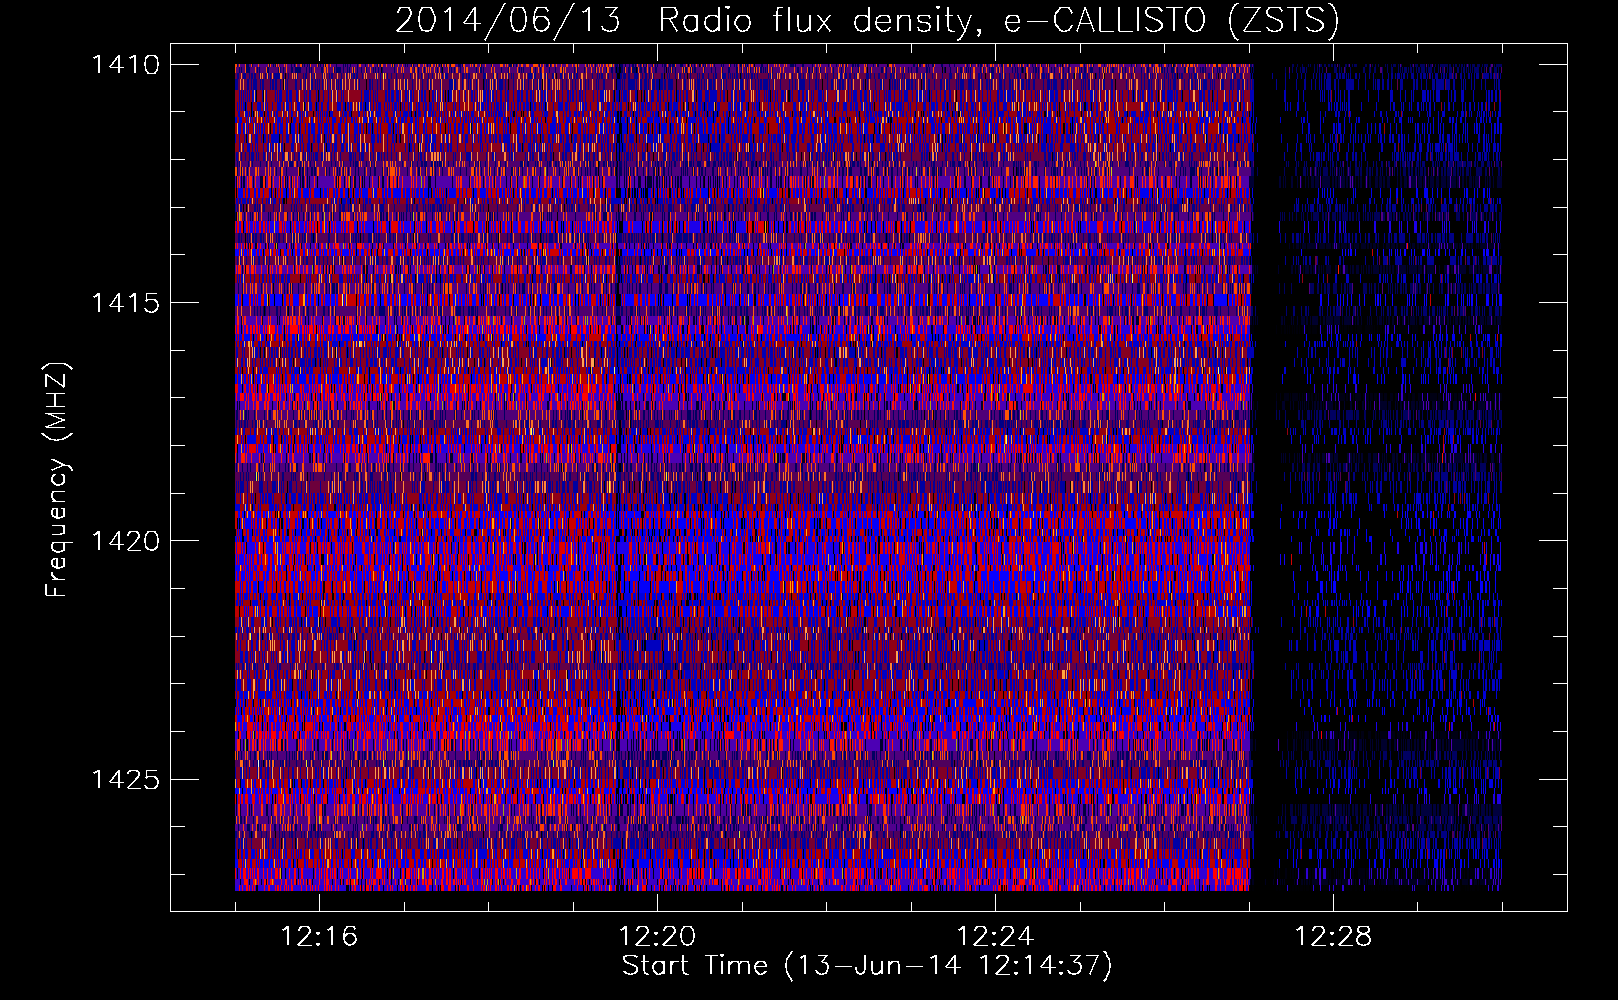Click the 12:24 time tick label
Viewport: 1618px width, 1000px height.
pos(995,937)
